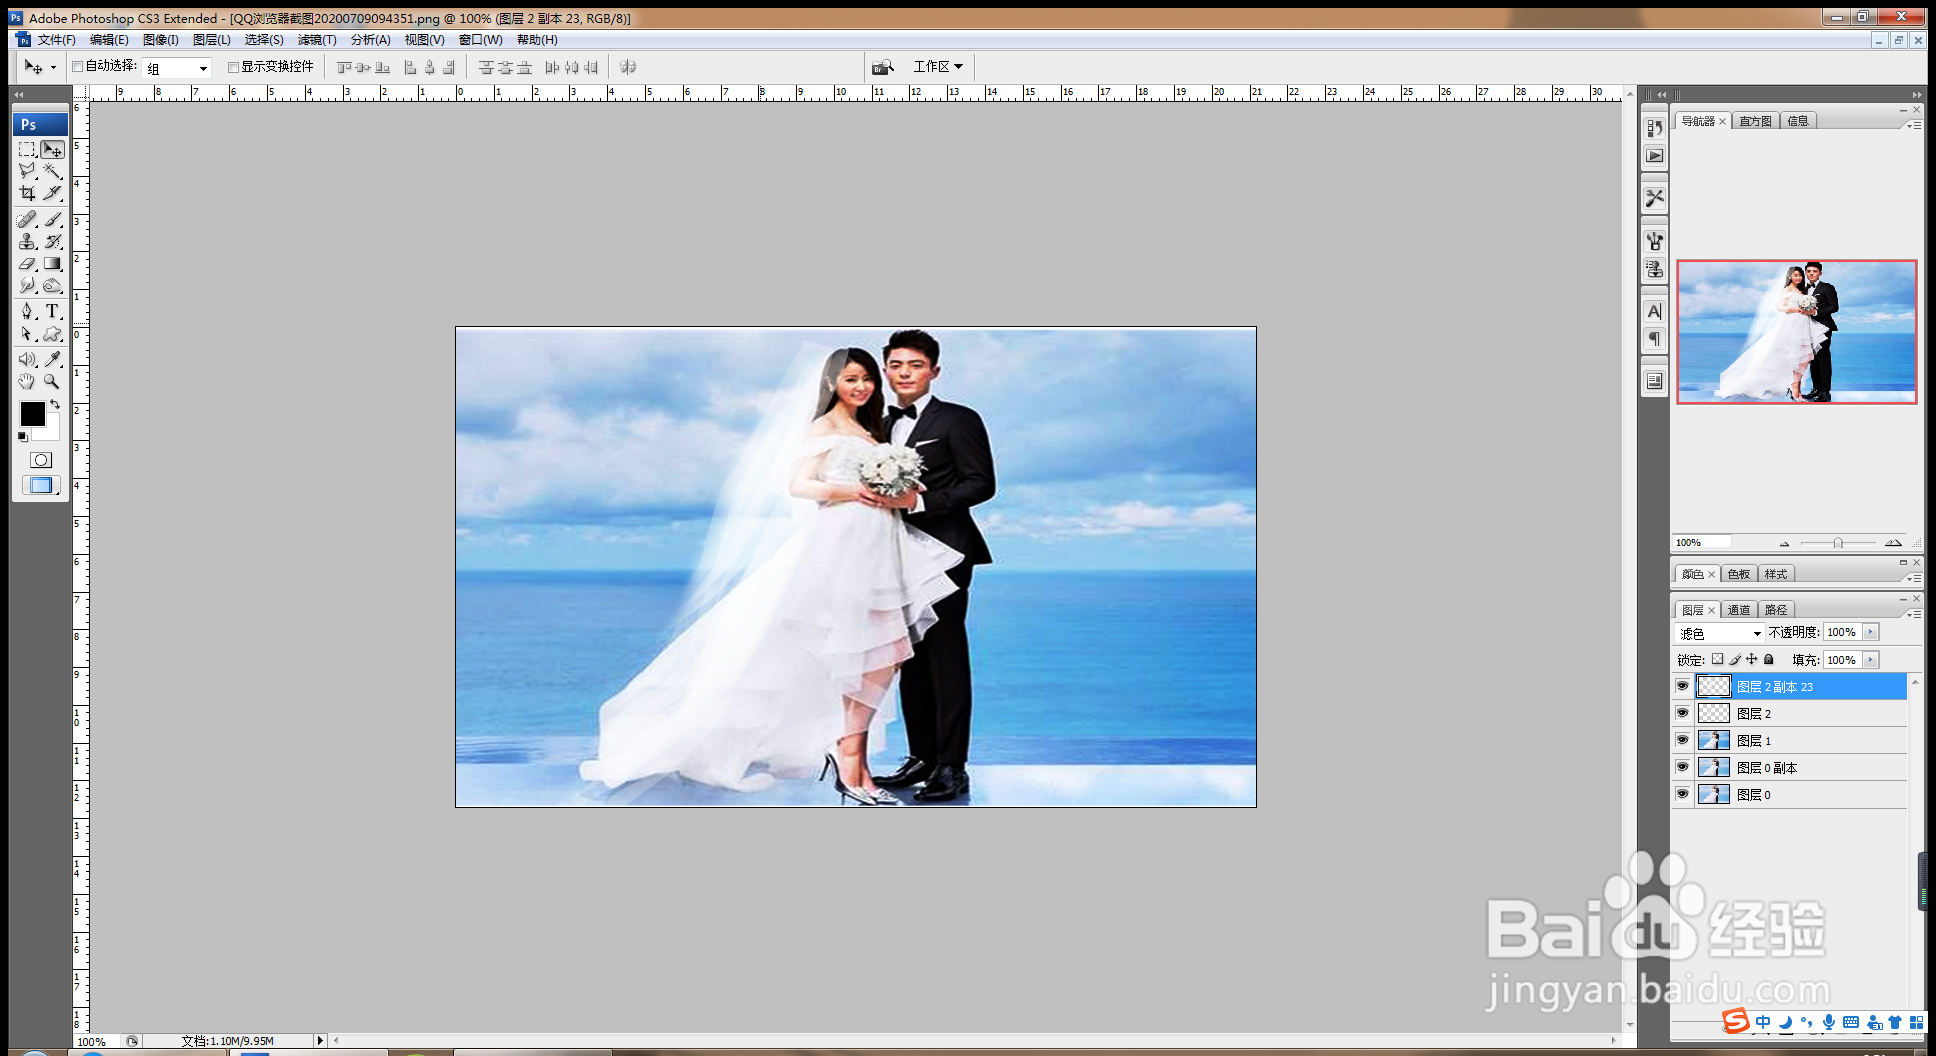
Task: Select the History Brush tool
Action: point(53,241)
